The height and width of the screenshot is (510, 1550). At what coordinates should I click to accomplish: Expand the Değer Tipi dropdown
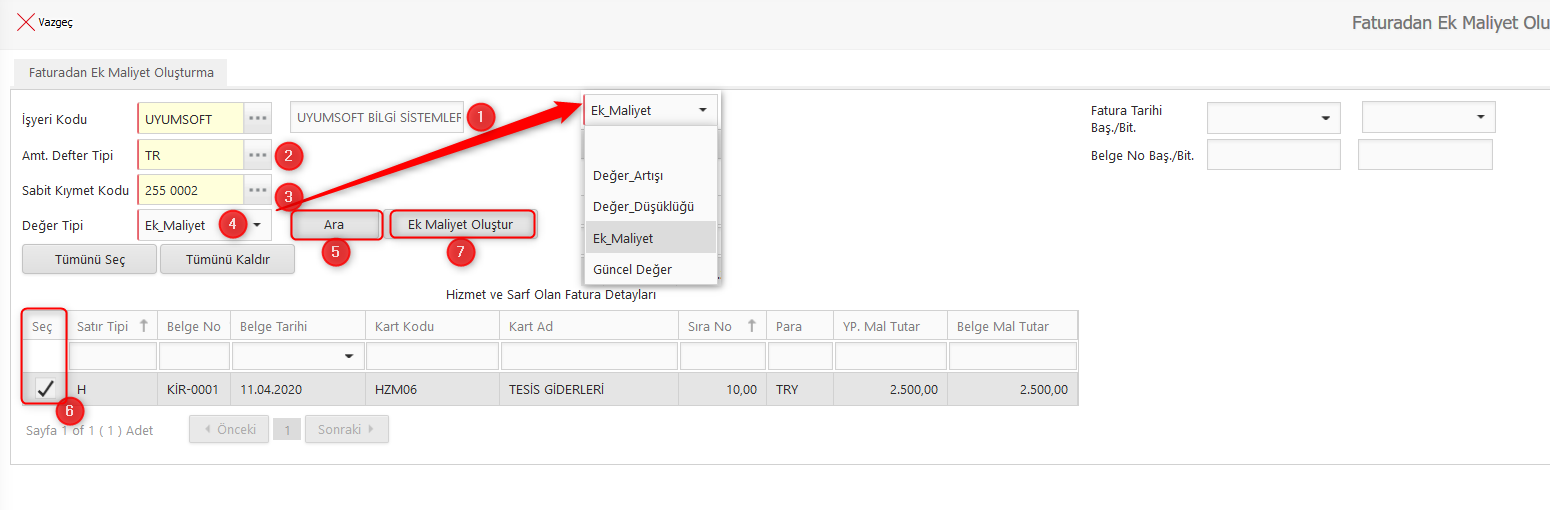pyautogui.click(x=256, y=225)
